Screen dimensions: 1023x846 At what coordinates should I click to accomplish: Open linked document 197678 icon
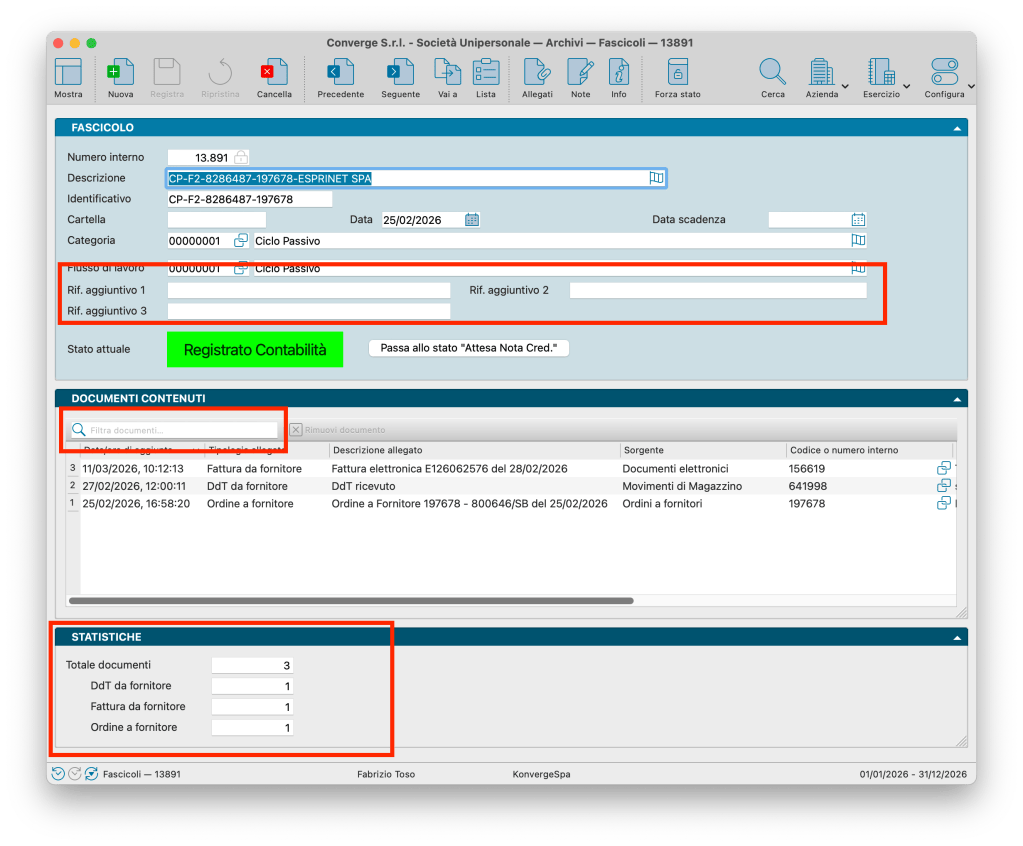[943, 504]
